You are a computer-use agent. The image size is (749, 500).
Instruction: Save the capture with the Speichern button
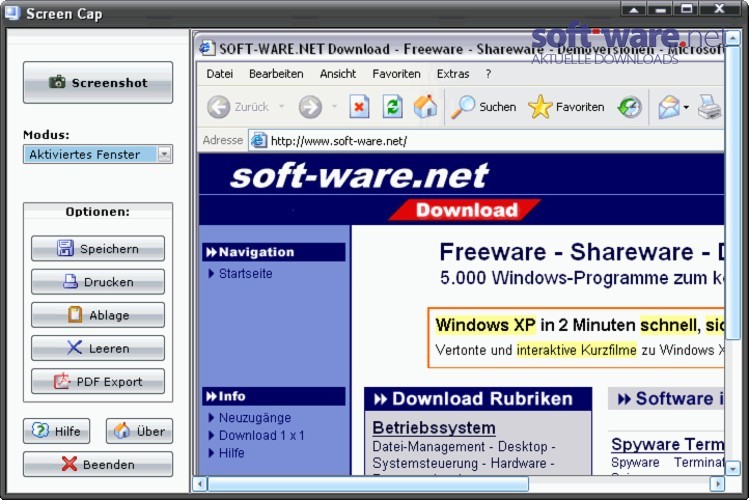pyautogui.click(x=98, y=248)
